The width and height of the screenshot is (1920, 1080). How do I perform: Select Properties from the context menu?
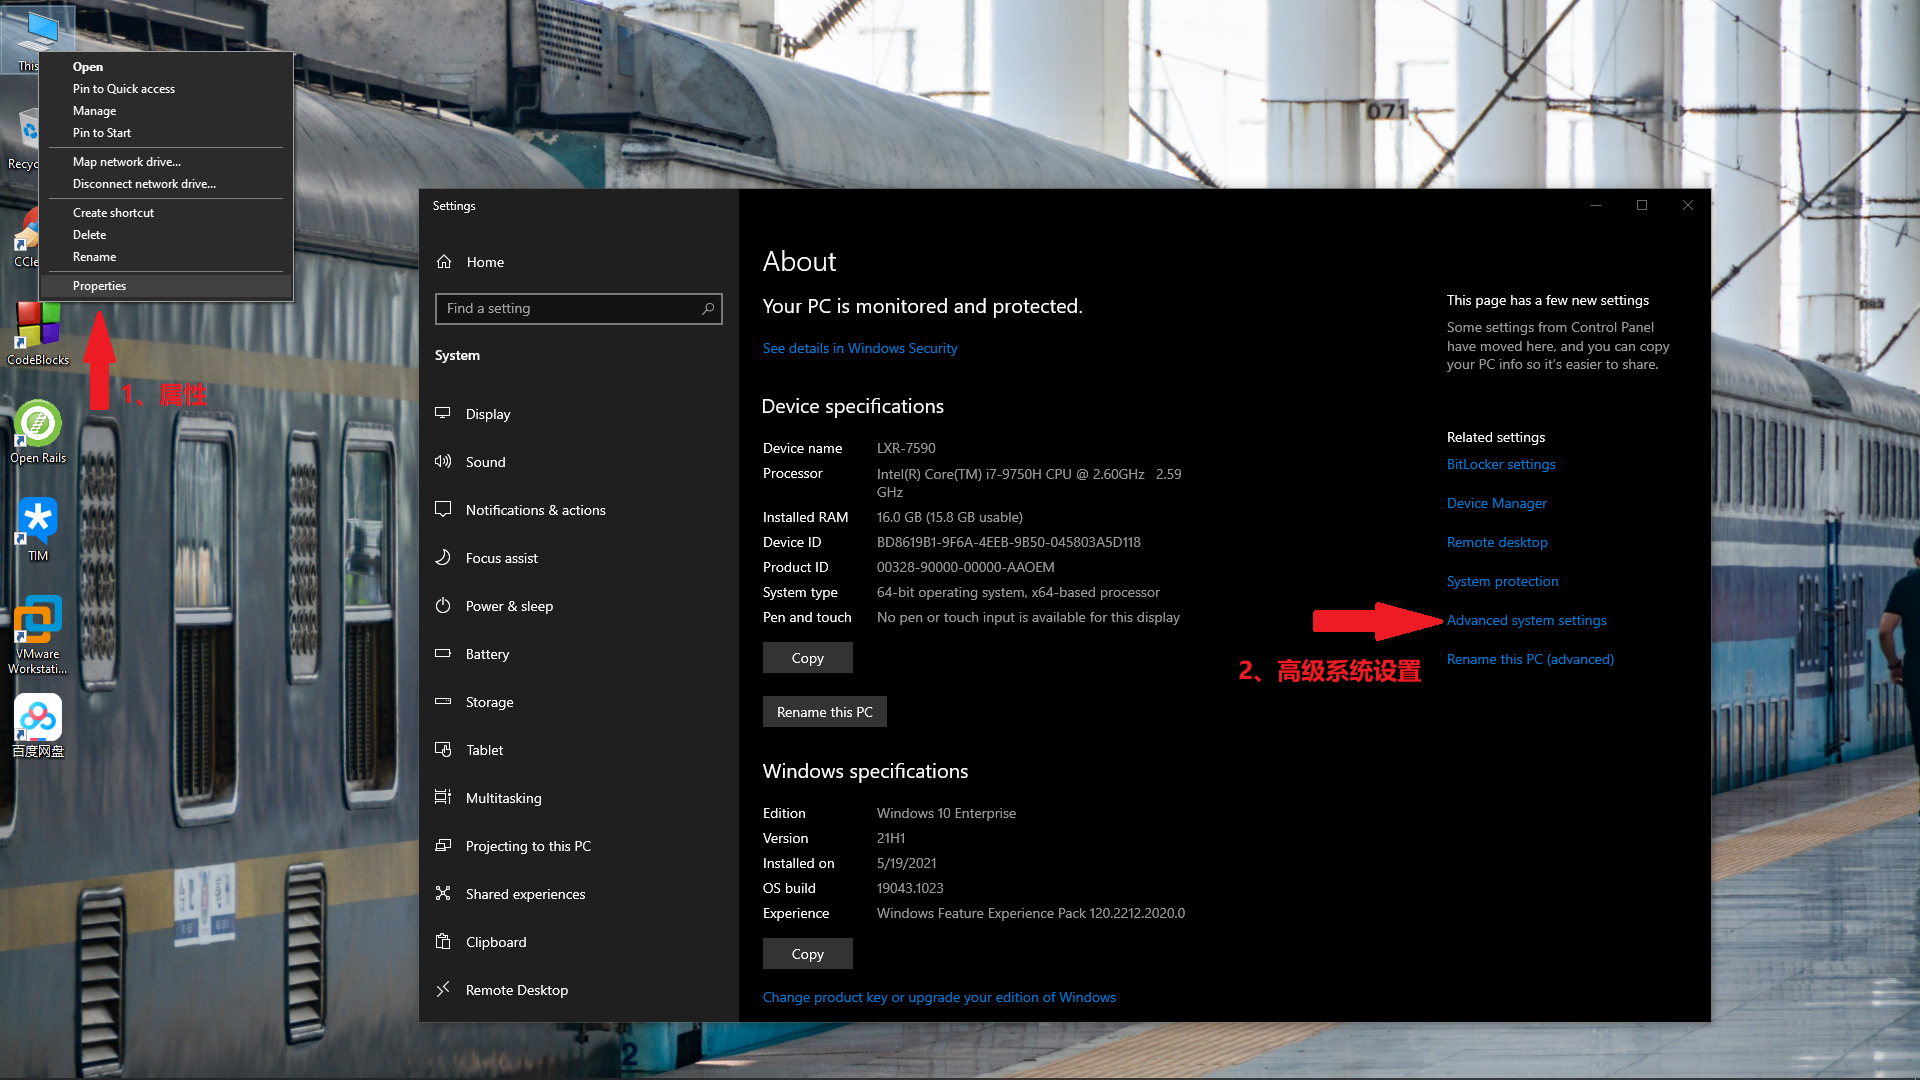tap(99, 285)
